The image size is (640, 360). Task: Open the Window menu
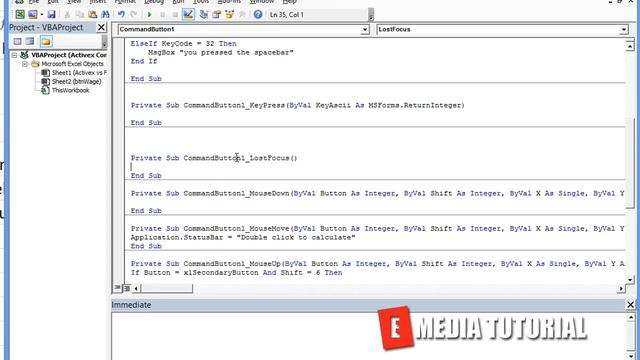[262, 2]
